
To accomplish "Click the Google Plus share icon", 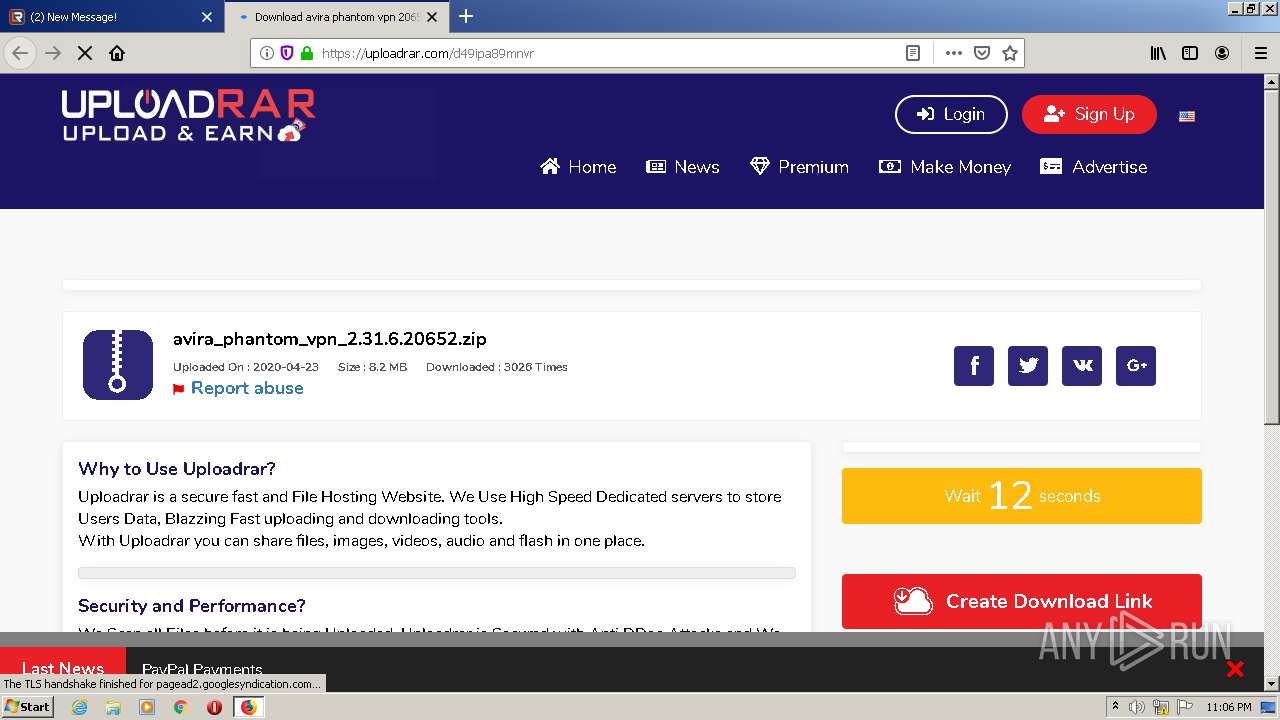I will coord(1136,366).
